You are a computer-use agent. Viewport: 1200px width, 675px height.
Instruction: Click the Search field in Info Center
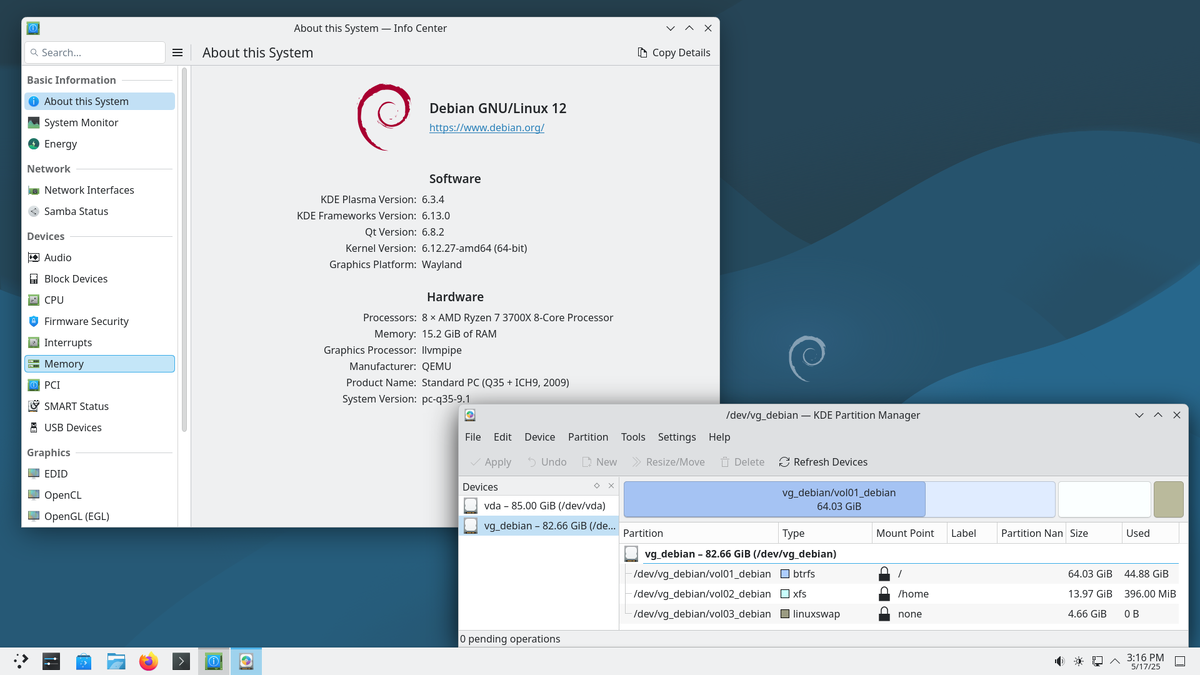click(95, 51)
